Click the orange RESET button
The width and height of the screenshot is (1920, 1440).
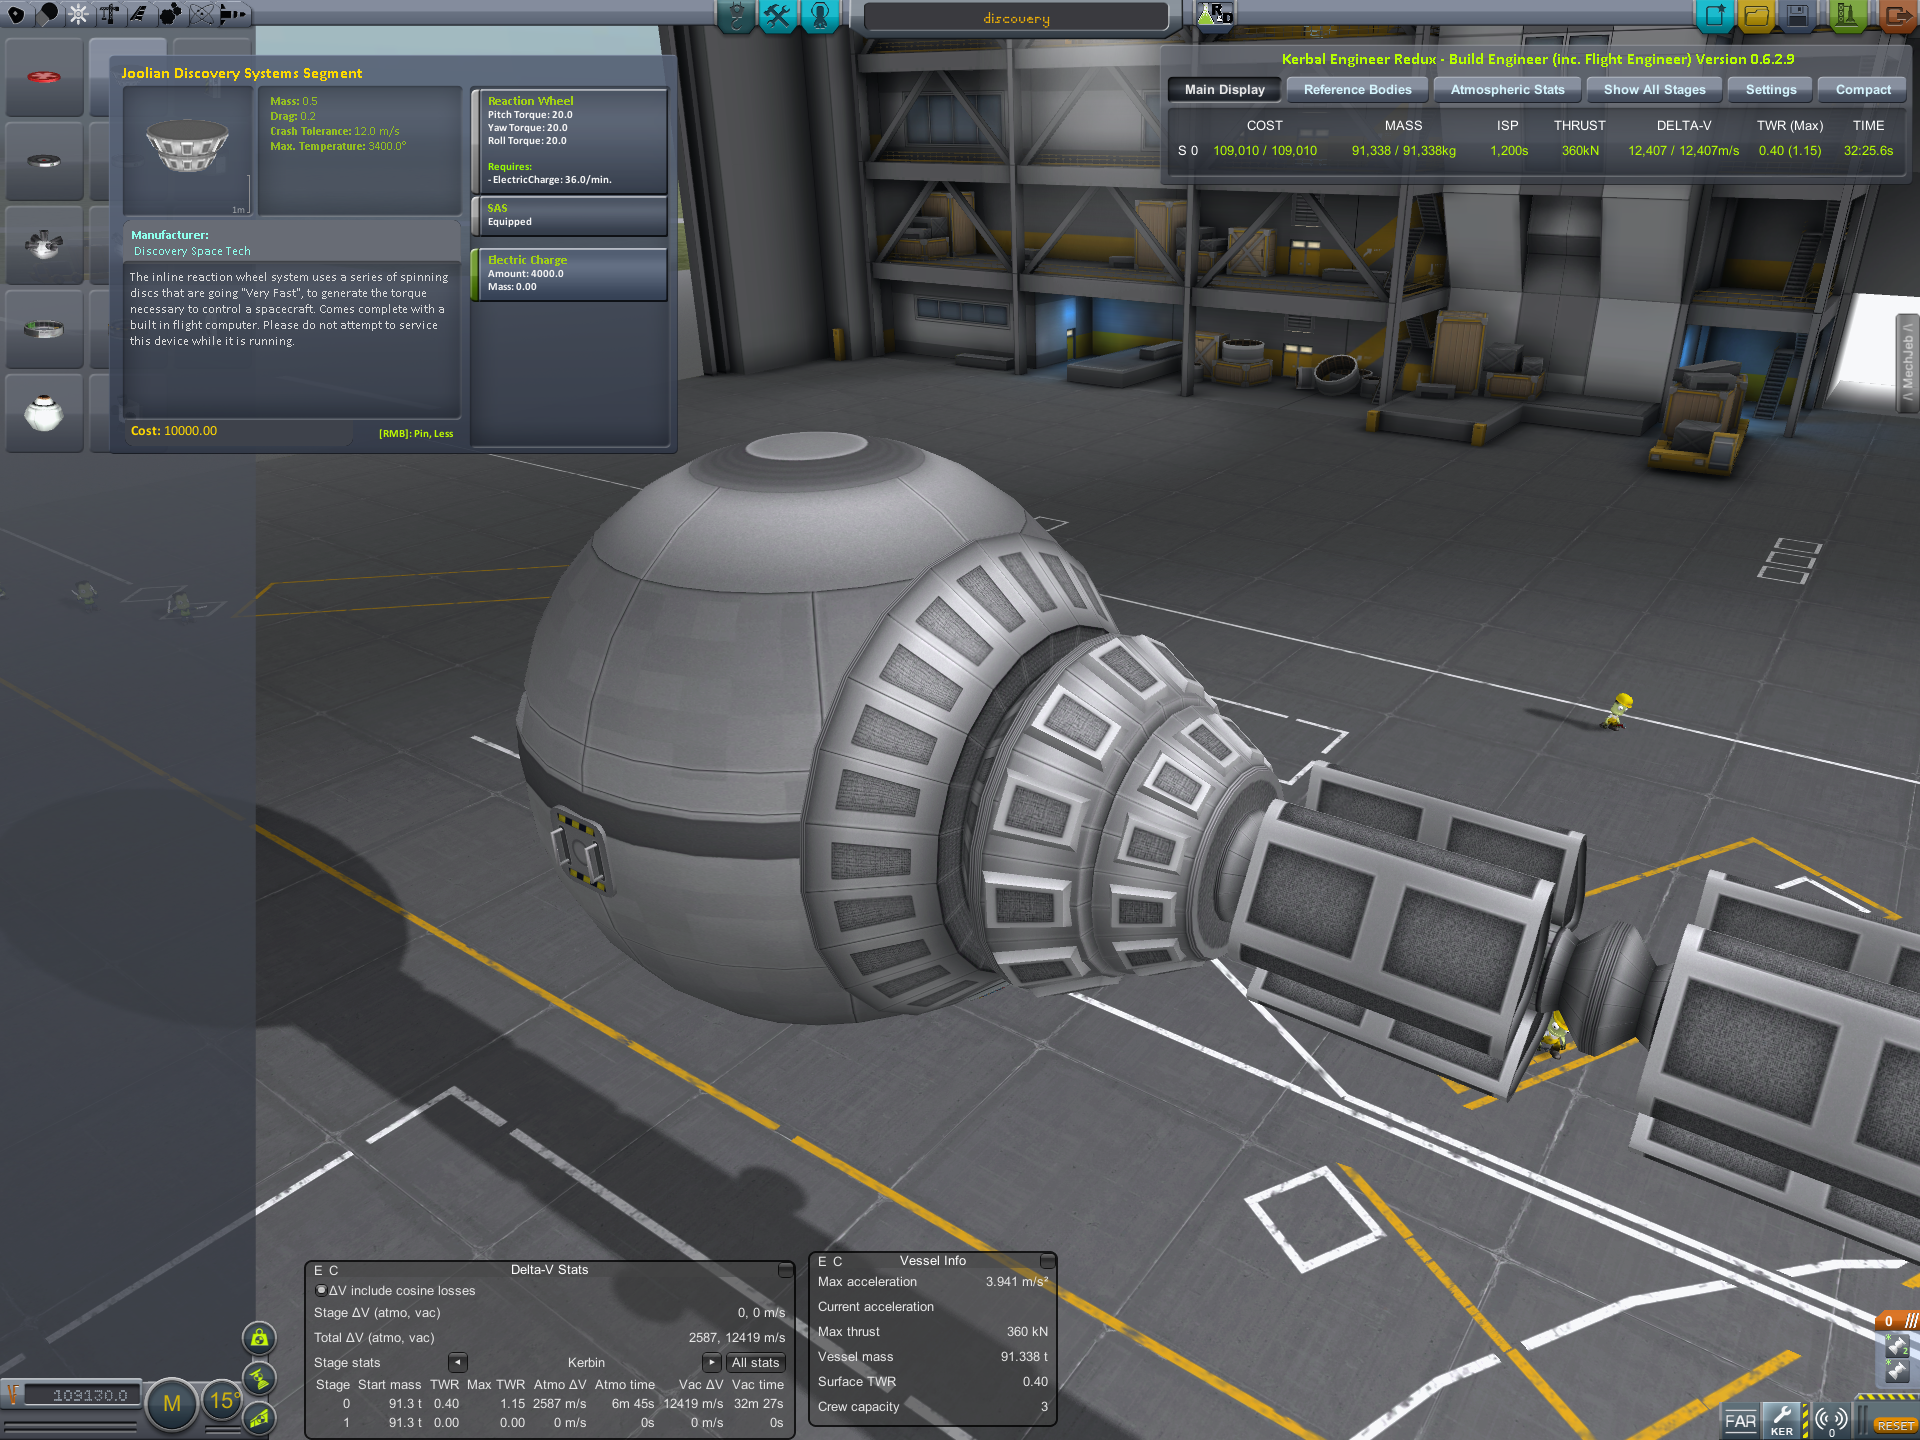click(1895, 1426)
